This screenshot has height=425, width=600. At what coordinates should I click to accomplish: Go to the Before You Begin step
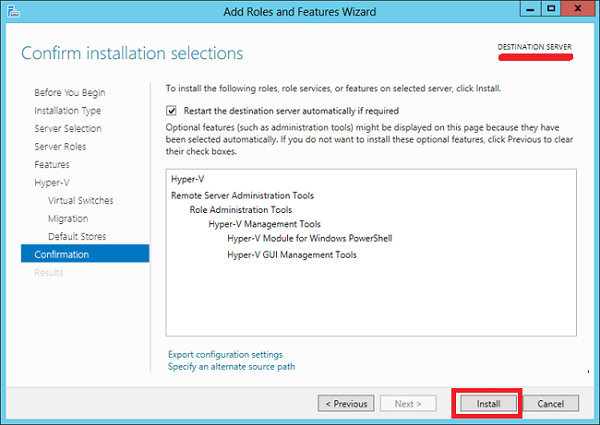(69, 93)
